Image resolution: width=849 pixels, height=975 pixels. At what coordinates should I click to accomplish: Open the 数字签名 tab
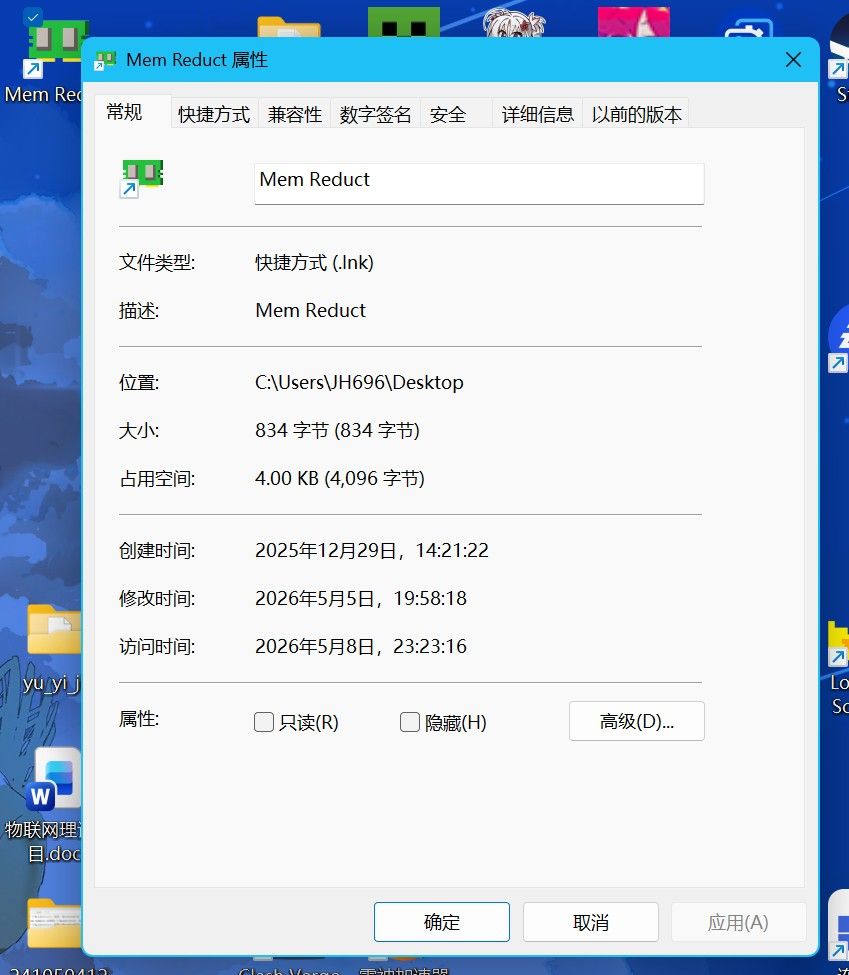[x=375, y=114]
